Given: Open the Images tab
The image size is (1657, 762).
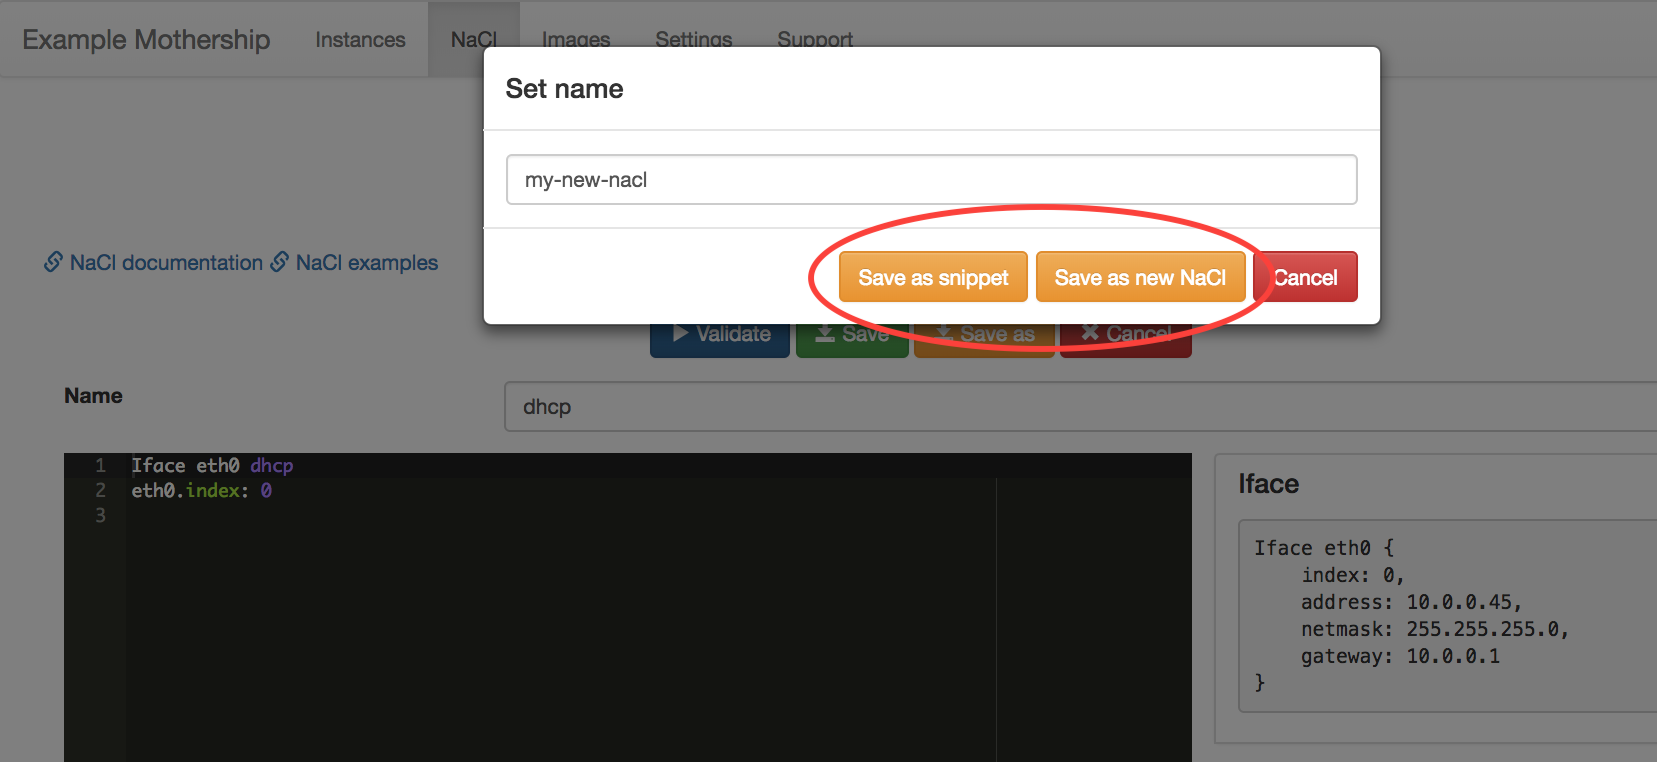Looking at the screenshot, I should pos(576,40).
